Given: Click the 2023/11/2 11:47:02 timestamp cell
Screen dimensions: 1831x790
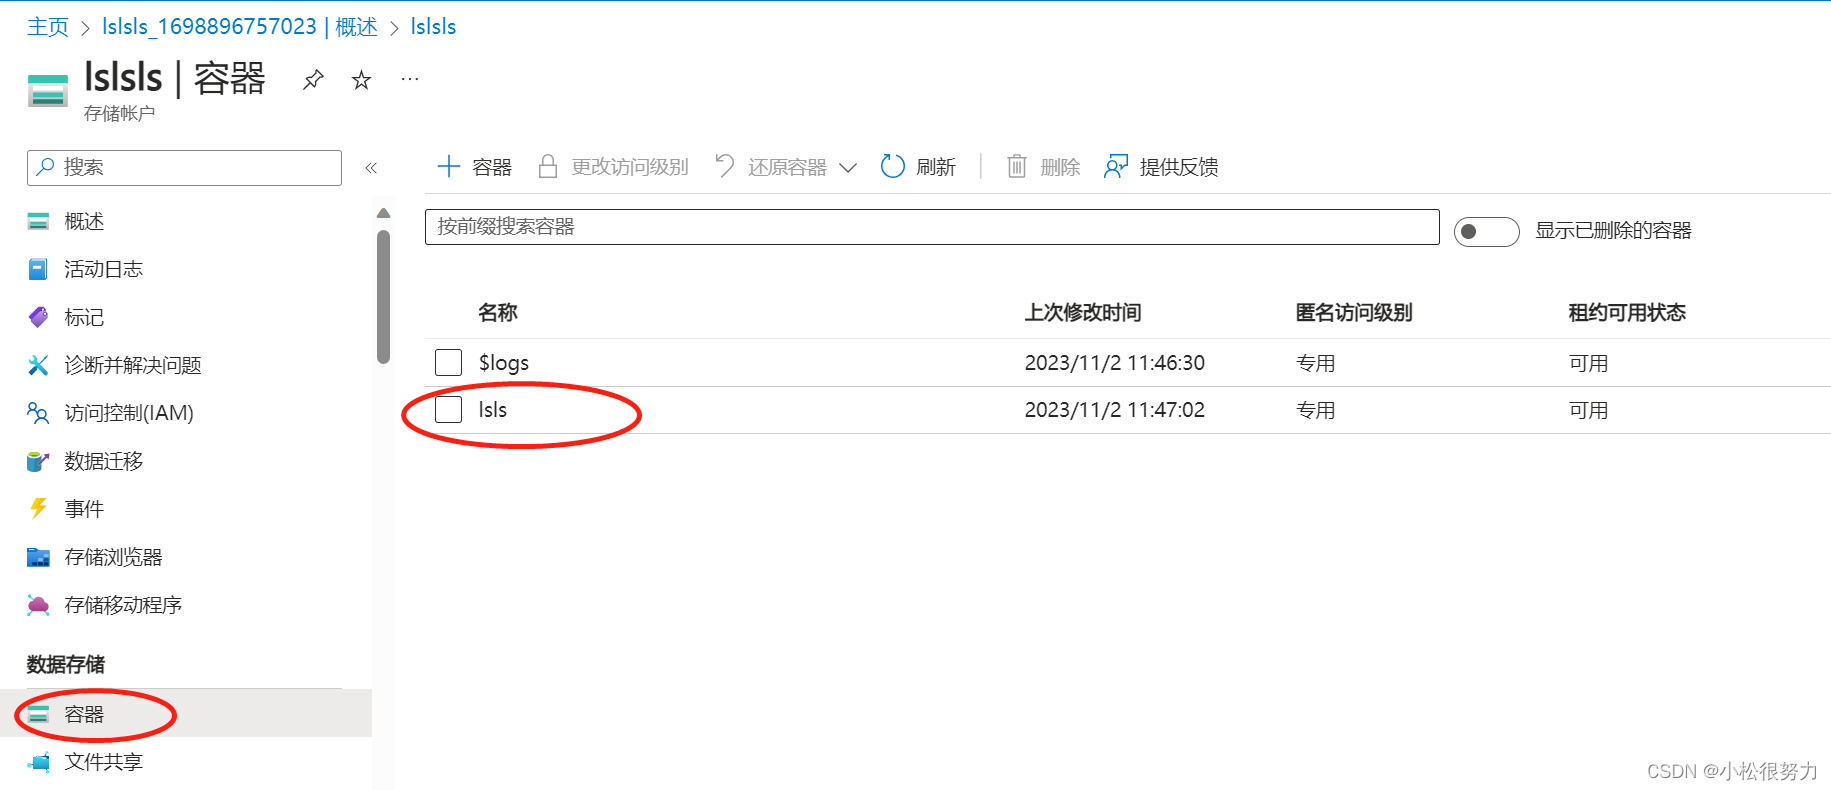Looking at the screenshot, I should (1115, 410).
